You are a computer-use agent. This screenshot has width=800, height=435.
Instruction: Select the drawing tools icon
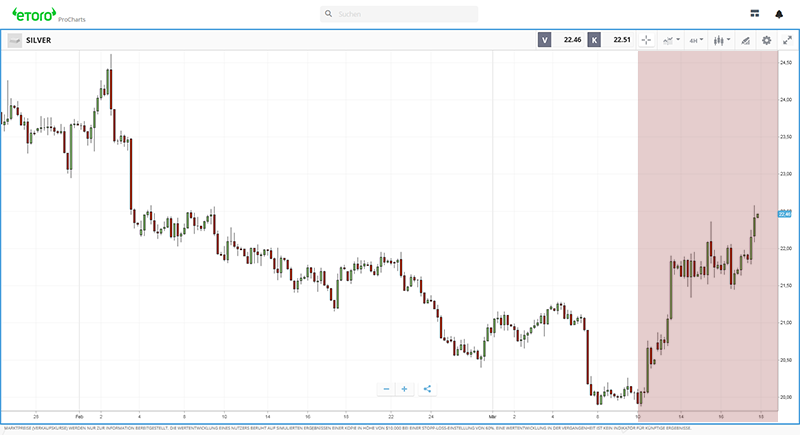[x=743, y=40]
